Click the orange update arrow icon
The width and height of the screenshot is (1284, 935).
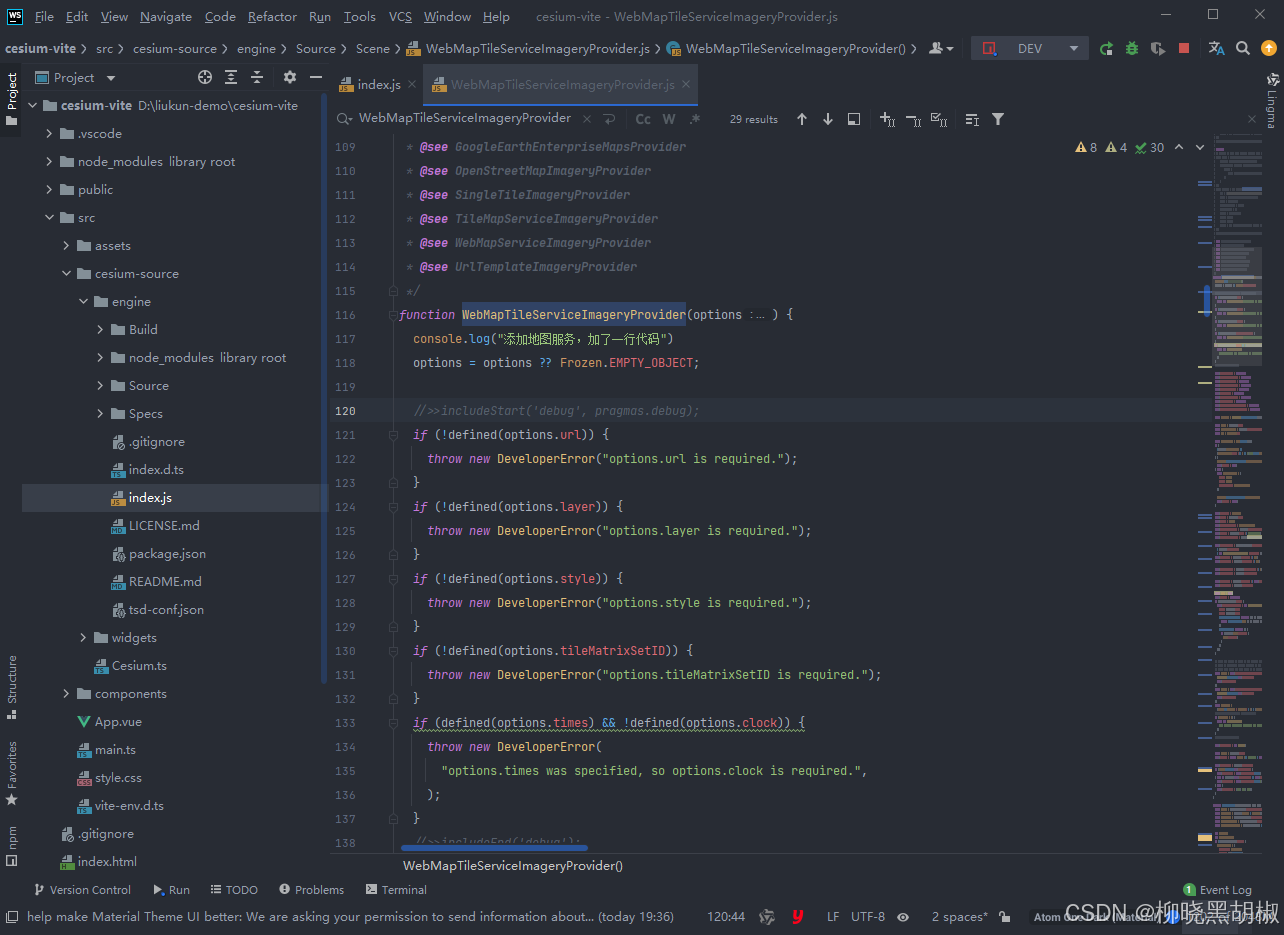[x=1269, y=48]
